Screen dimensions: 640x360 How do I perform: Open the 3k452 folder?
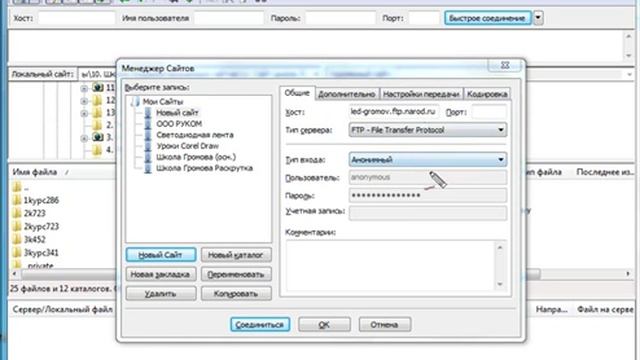[x=34, y=240]
